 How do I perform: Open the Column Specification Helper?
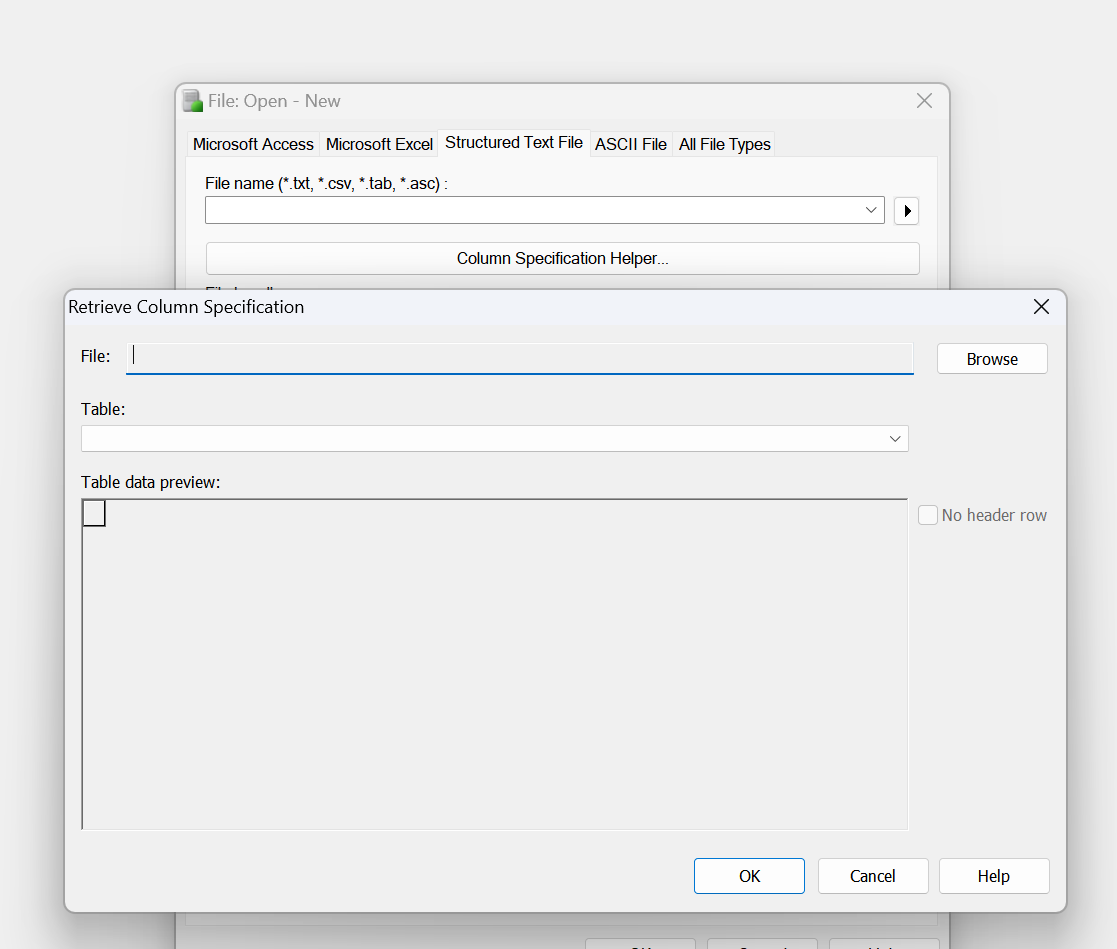tap(562, 258)
